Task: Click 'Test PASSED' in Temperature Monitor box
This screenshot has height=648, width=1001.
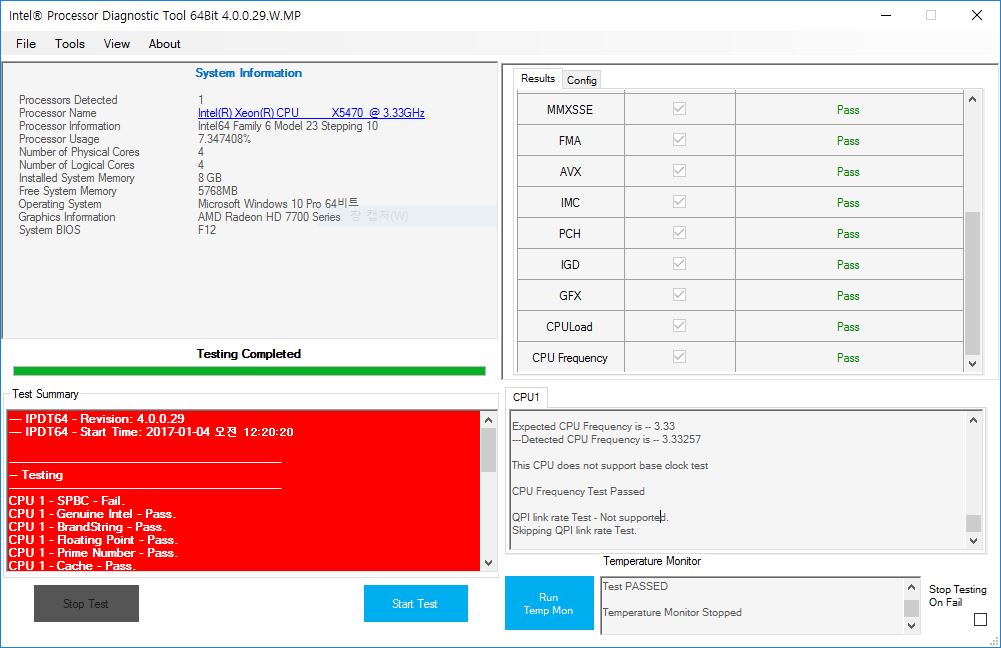Action: (x=635, y=586)
